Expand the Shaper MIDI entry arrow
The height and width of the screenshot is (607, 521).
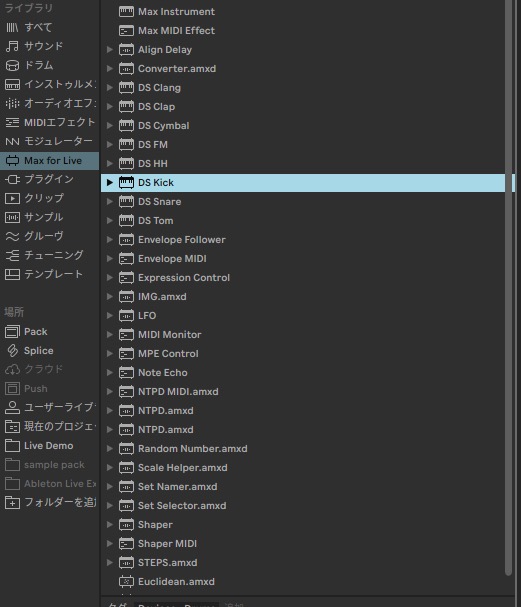(110, 544)
